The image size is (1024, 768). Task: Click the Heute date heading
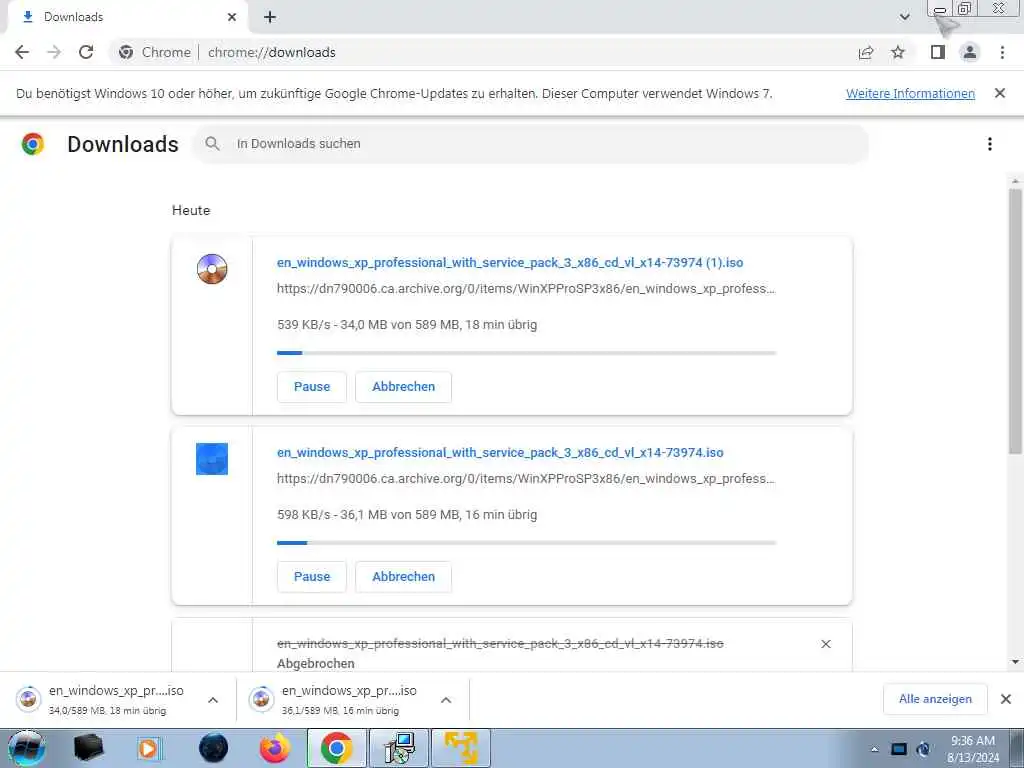(x=191, y=210)
